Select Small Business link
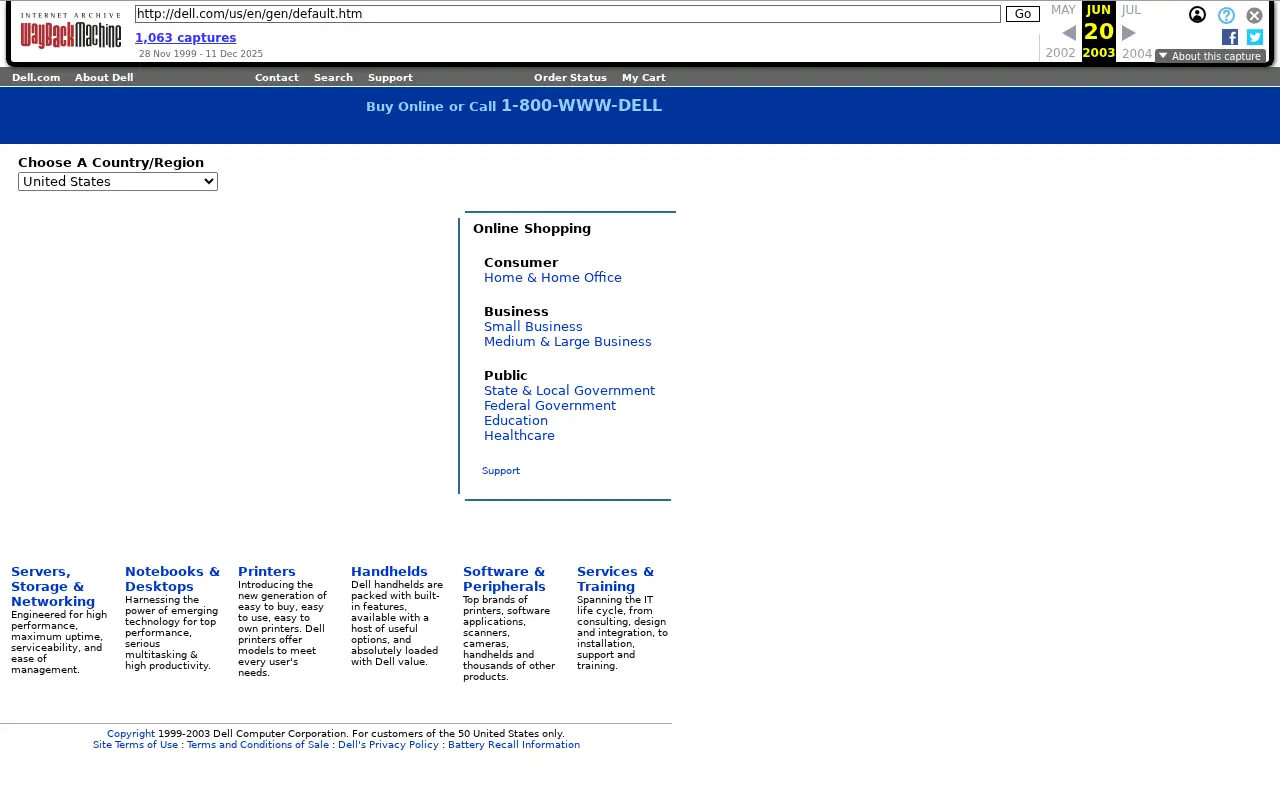The height and width of the screenshot is (800, 1280). tap(533, 327)
